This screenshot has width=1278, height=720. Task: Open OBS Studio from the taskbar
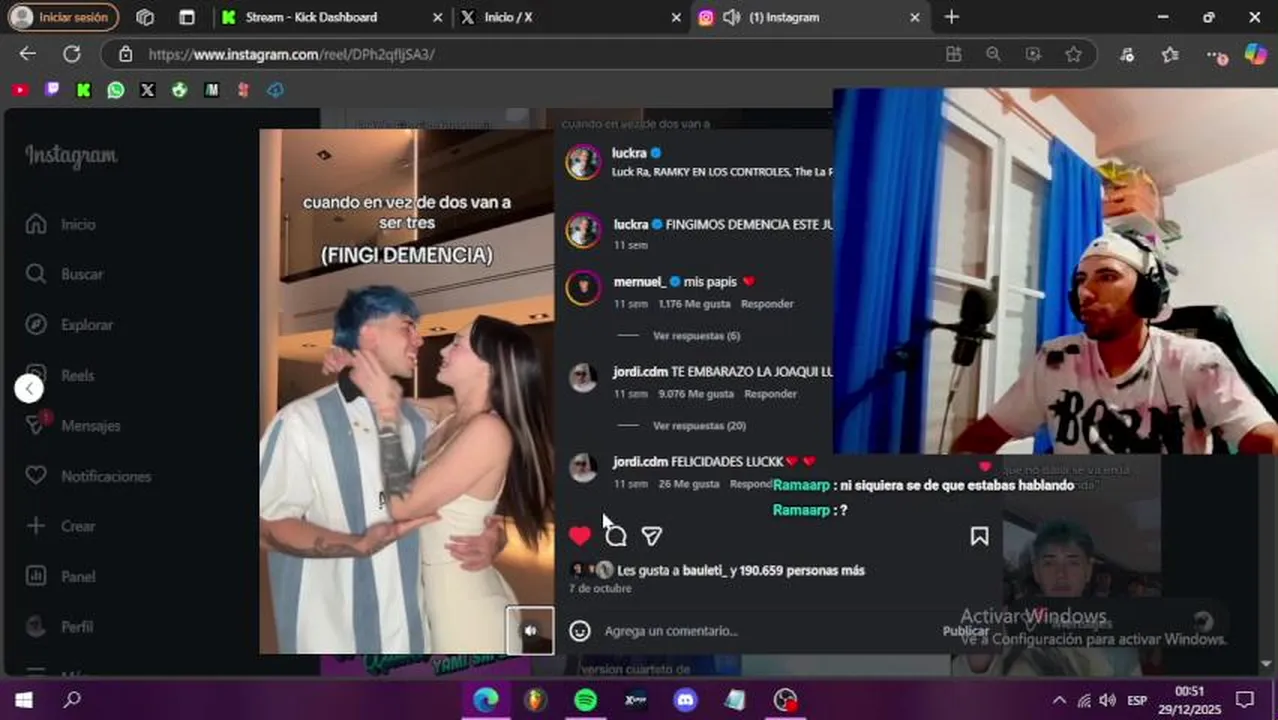785,700
